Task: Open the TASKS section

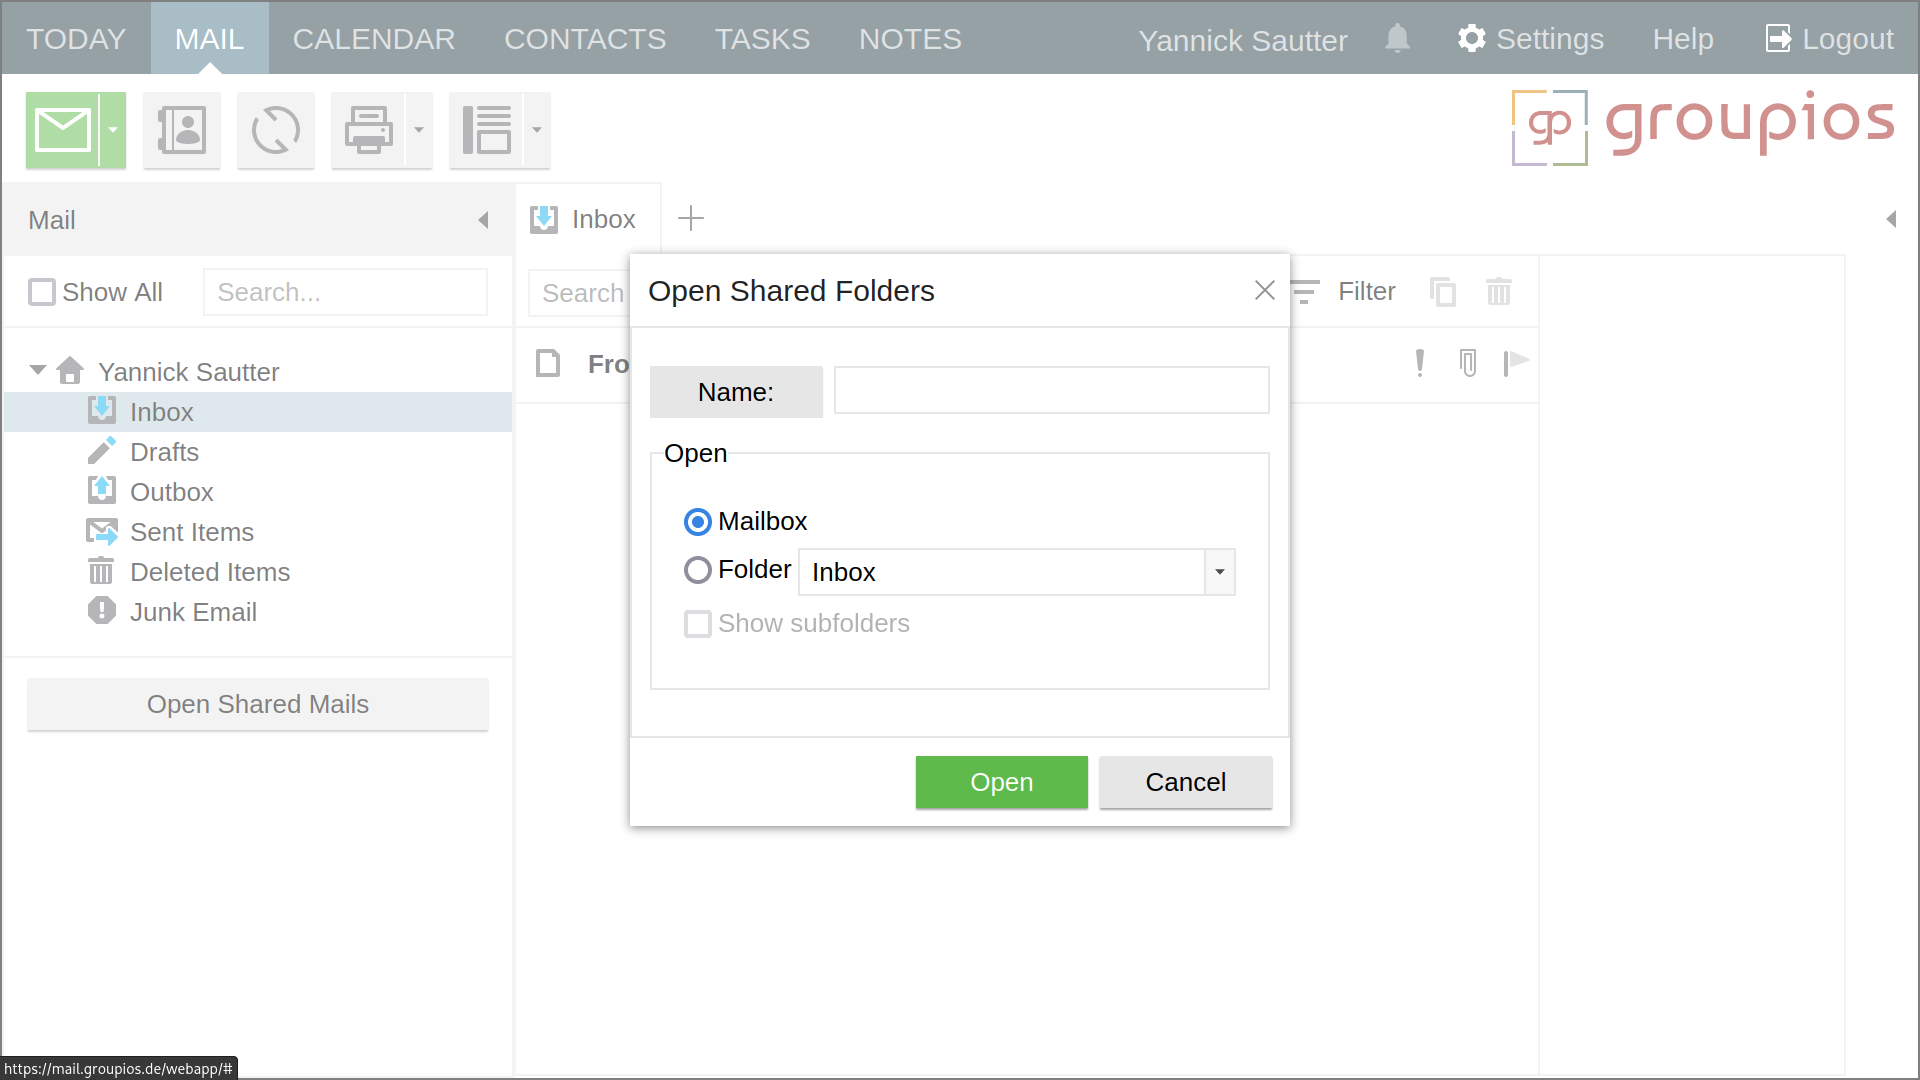Action: pyautogui.click(x=762, y=38)
